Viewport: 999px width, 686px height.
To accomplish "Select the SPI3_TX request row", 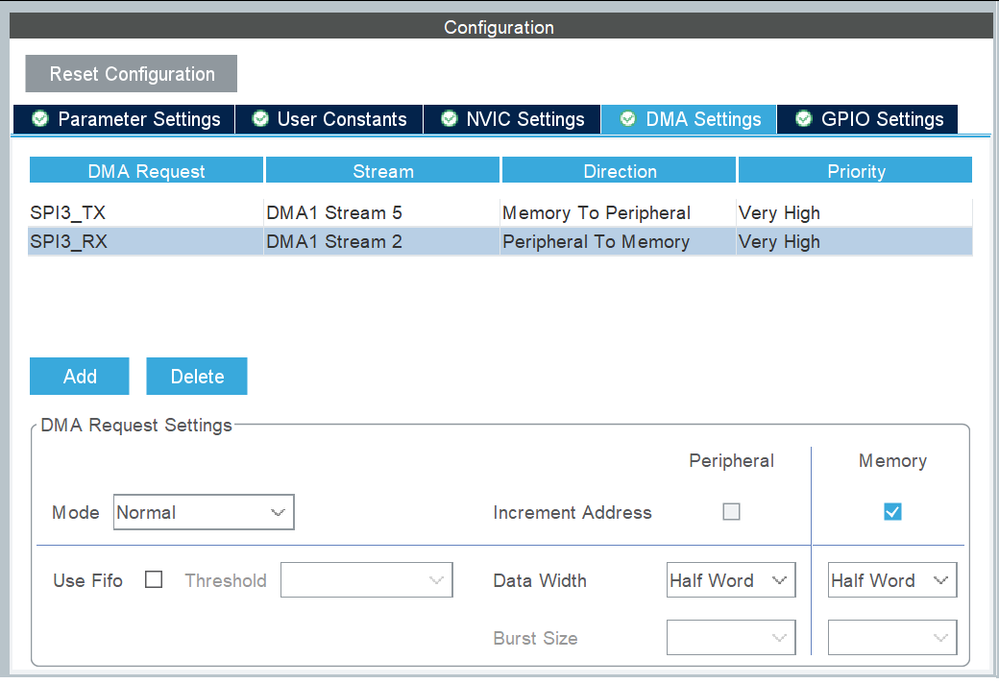I will pos(500,213).
